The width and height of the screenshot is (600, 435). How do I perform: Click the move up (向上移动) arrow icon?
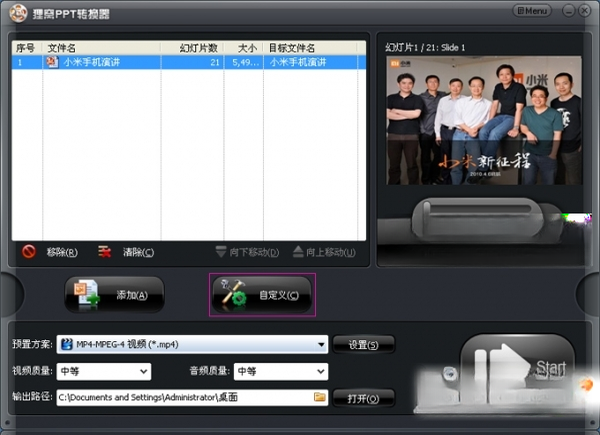(298, 252)
